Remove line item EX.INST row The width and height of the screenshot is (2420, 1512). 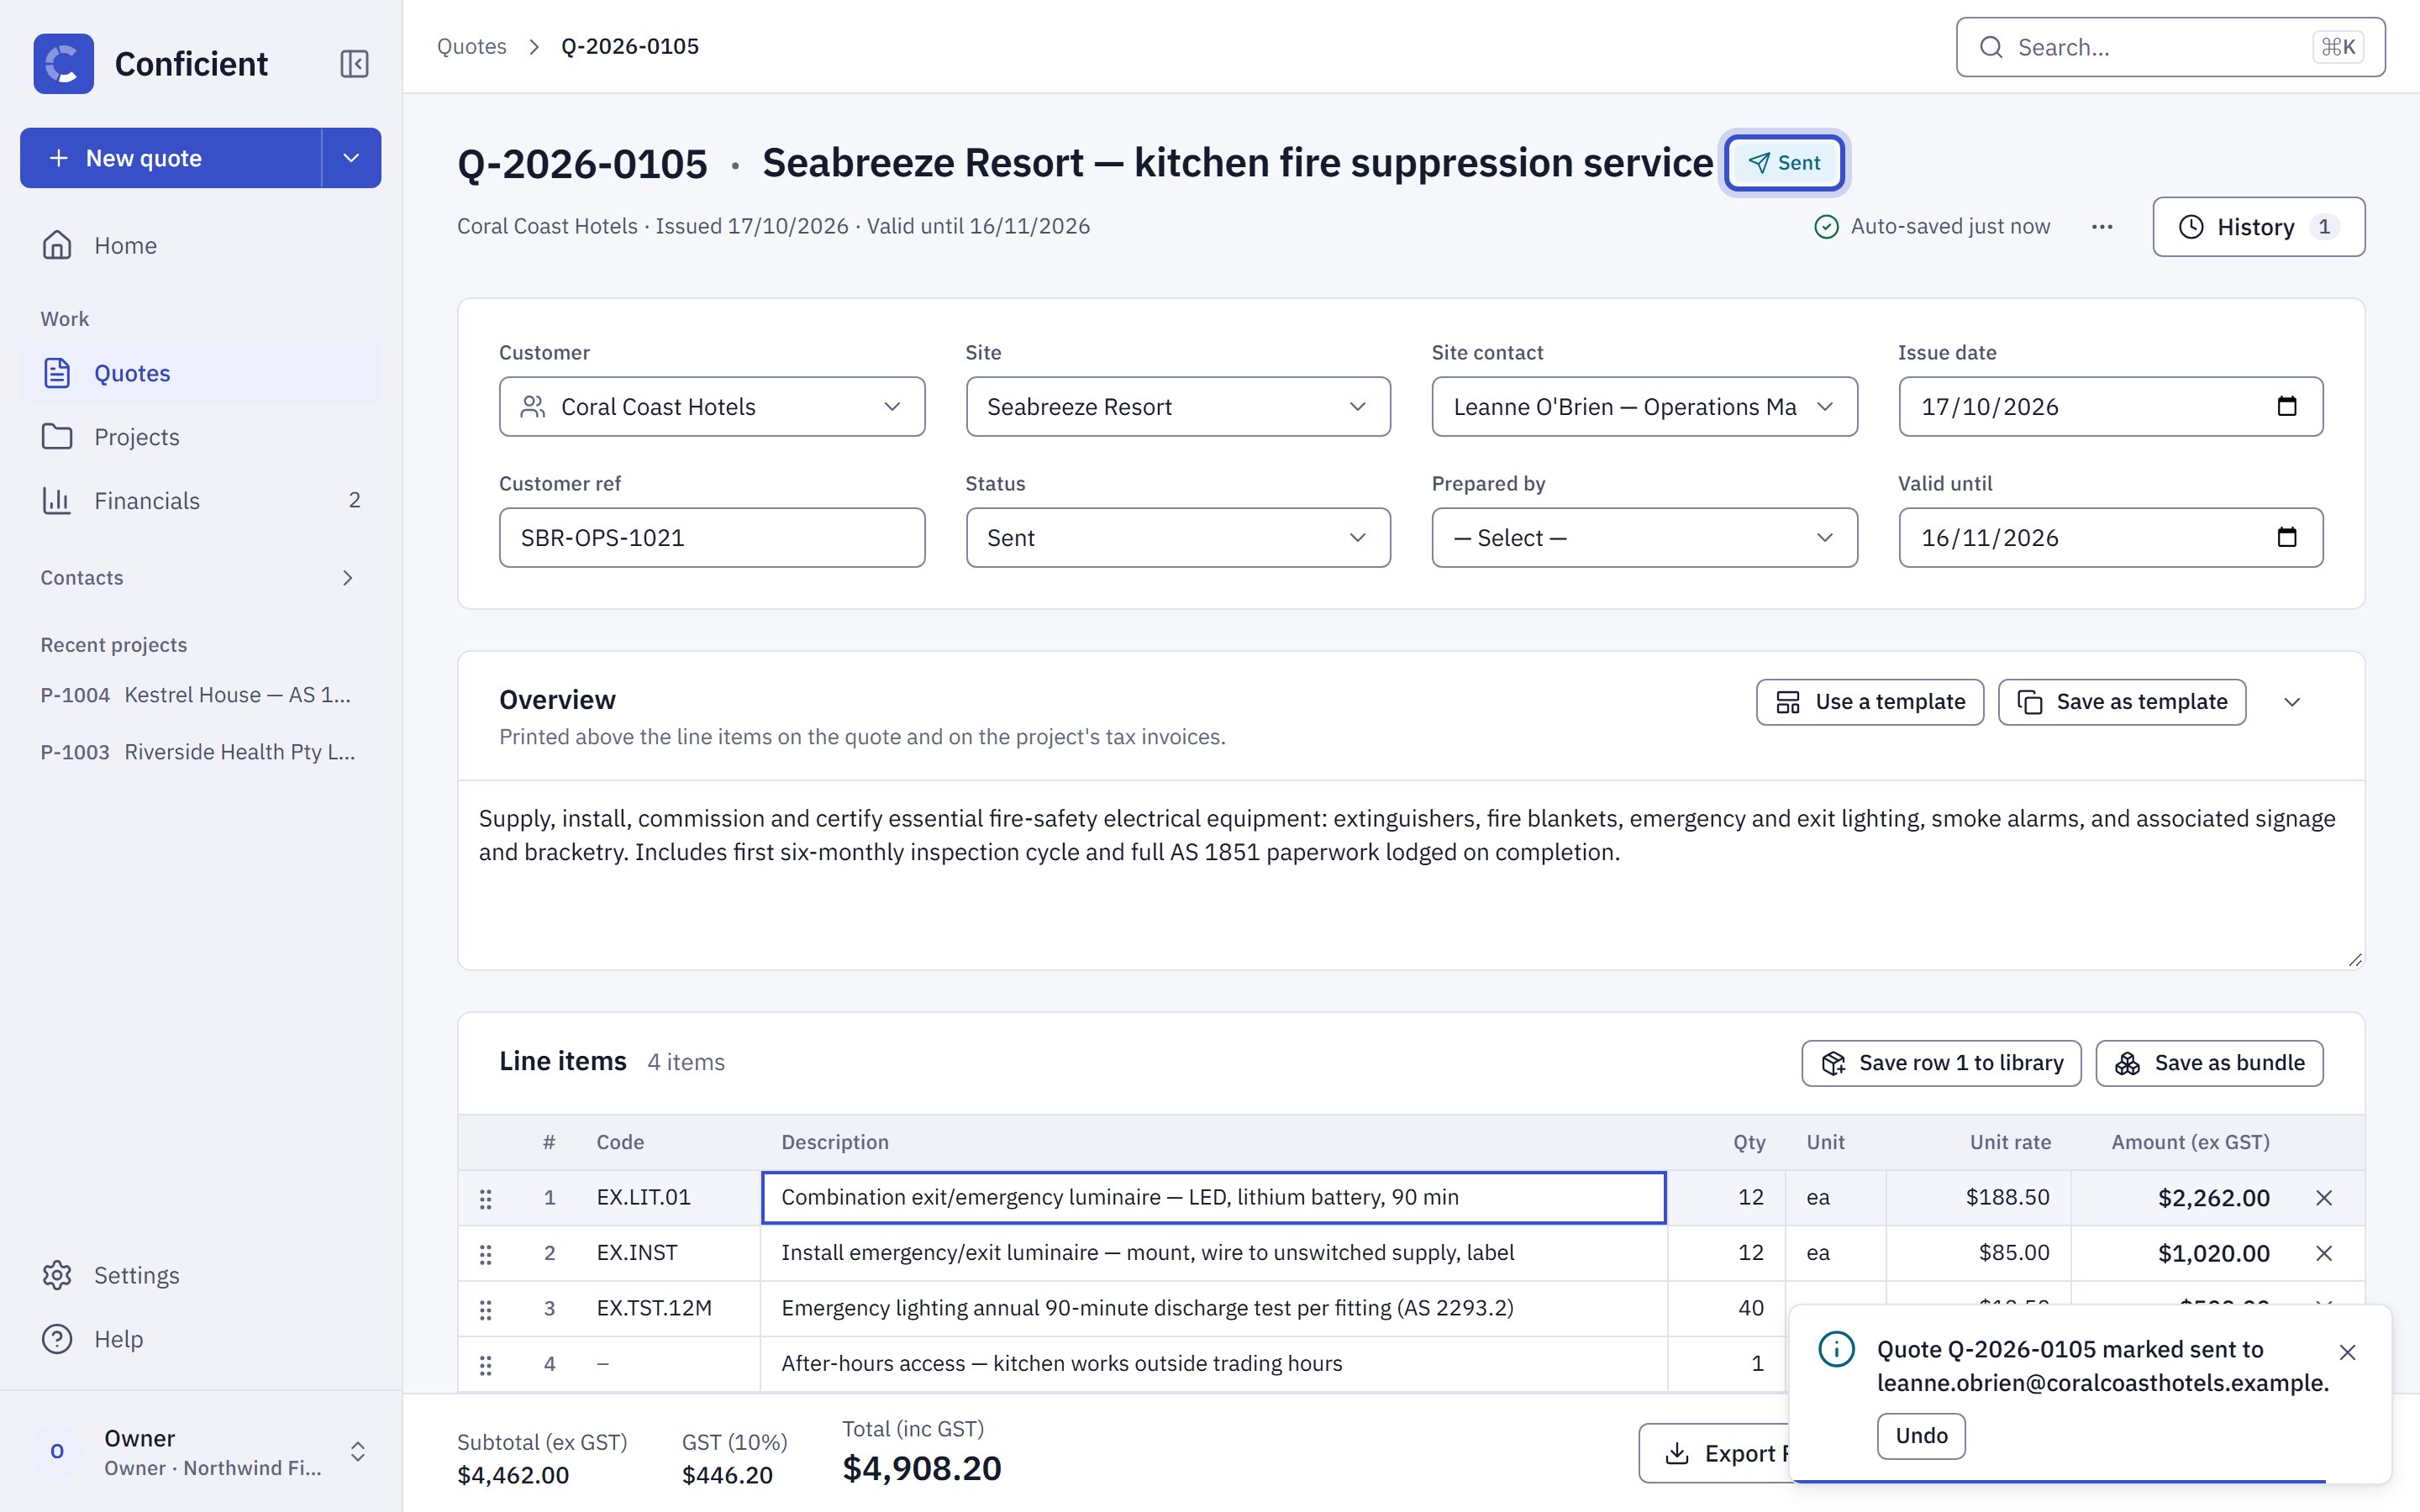2324,1253
